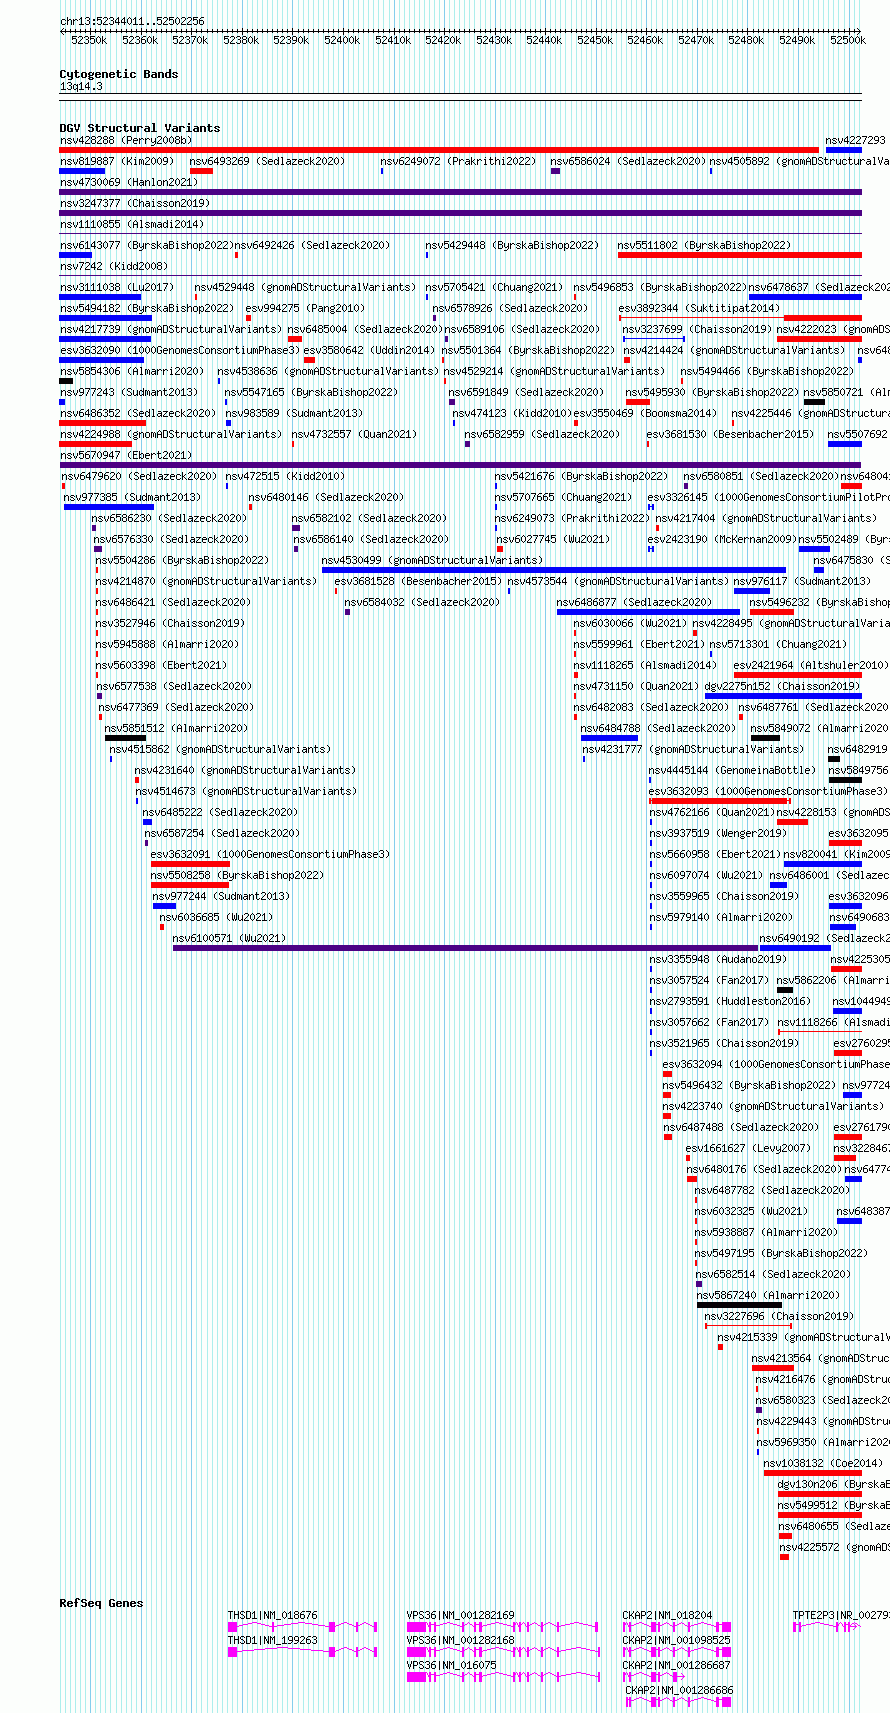Click the DGV Structural Variants track title
890x1713 pixels.
(139, 128)
